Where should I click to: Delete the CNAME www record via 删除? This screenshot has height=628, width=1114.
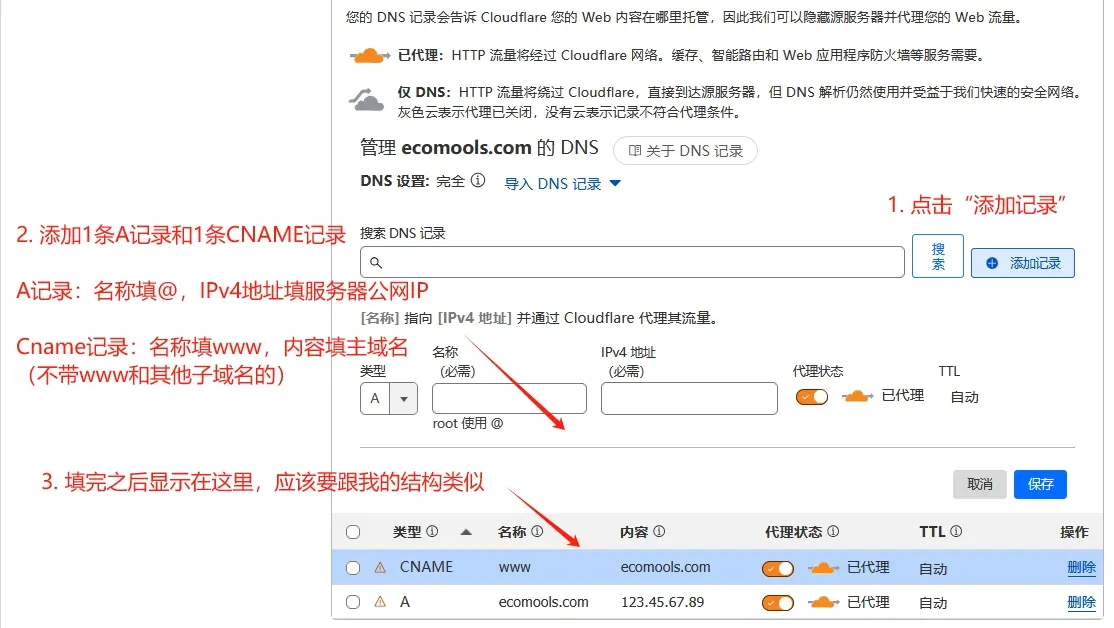(x=1081, y=568)
